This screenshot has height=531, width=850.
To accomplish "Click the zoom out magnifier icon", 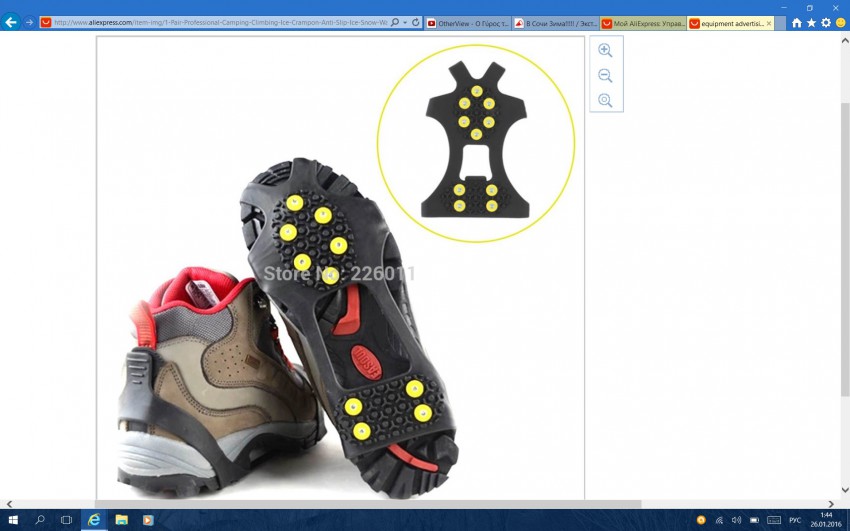I will (605, 75).
